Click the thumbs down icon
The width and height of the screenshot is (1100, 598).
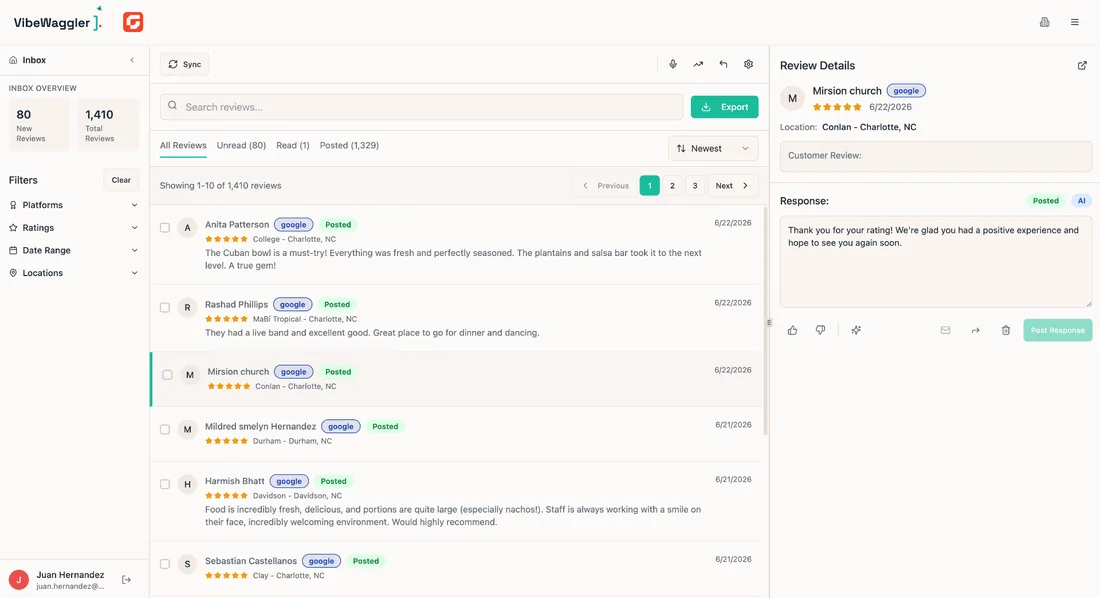click(820, 330)
